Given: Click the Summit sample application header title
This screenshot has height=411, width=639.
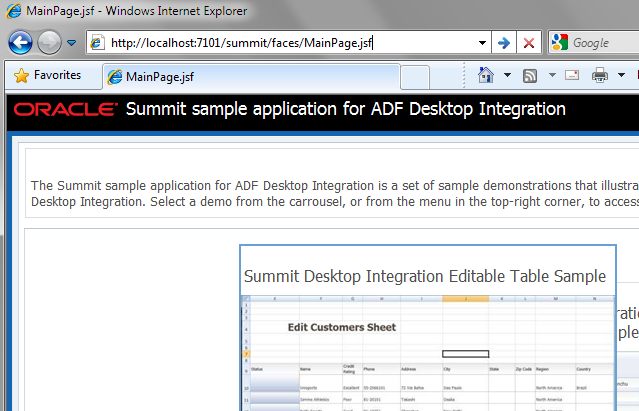Looking at the screenshot, I should click(x=346, y=109).
